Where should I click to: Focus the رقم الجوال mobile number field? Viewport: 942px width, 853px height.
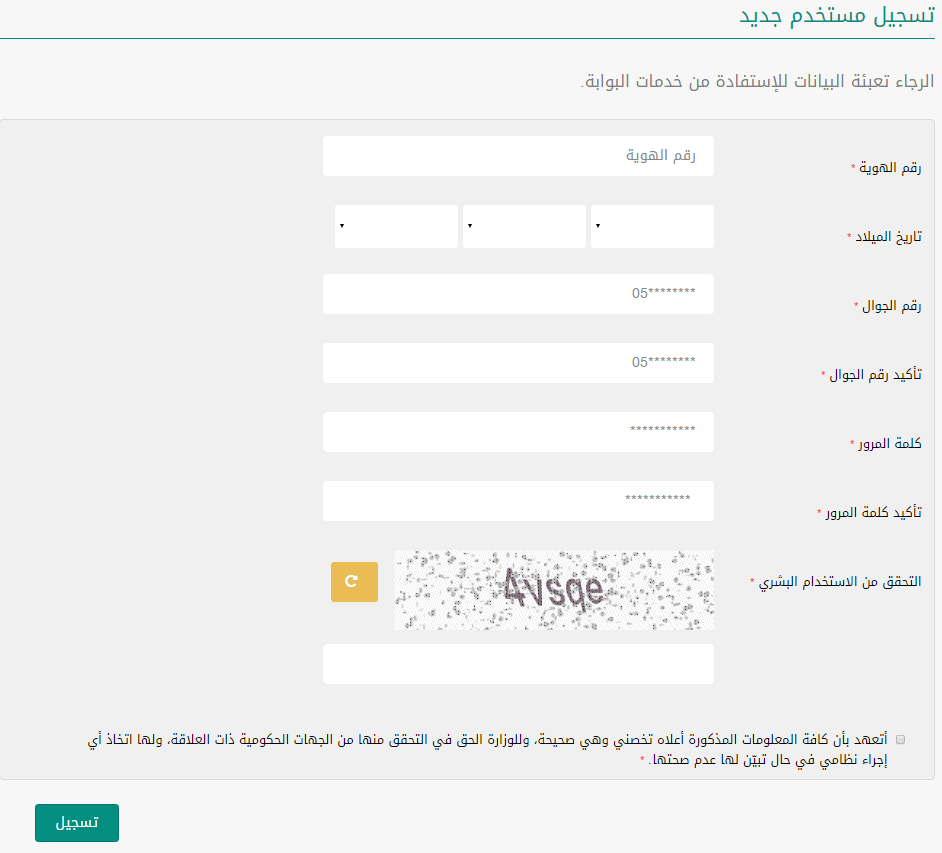518,294
